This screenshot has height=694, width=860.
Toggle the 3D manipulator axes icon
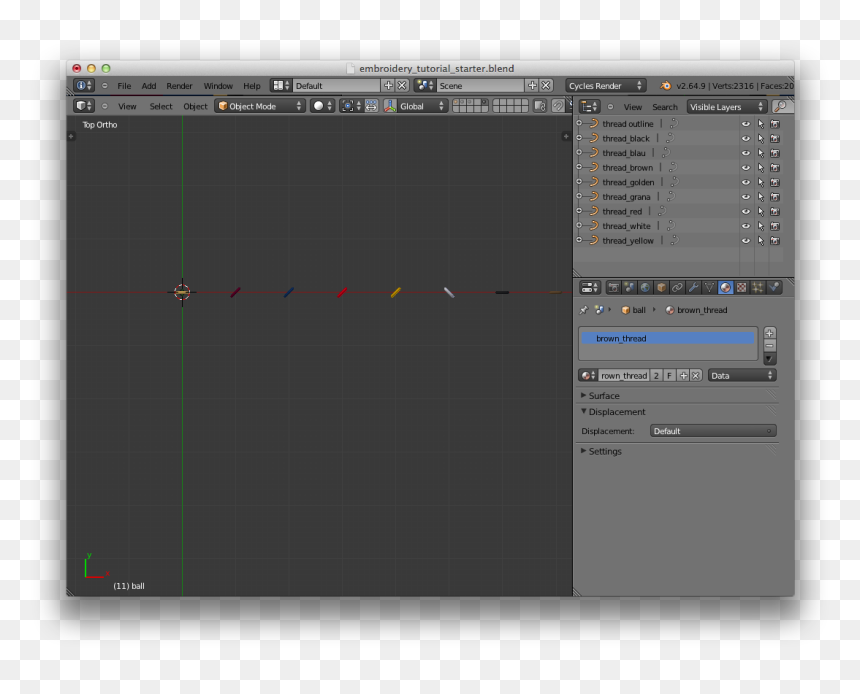390,106
